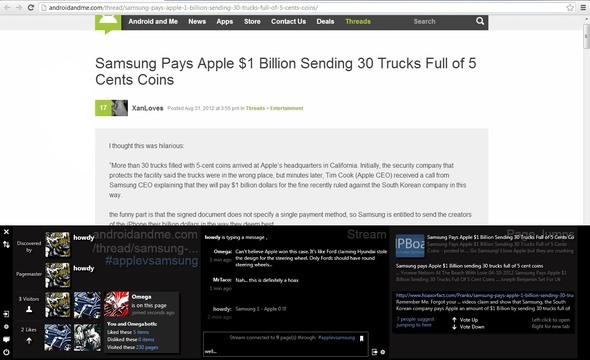Click the sidebar power icon
Image resolution: width=590 pixels, height=360 pixels.
click(6, 352)
